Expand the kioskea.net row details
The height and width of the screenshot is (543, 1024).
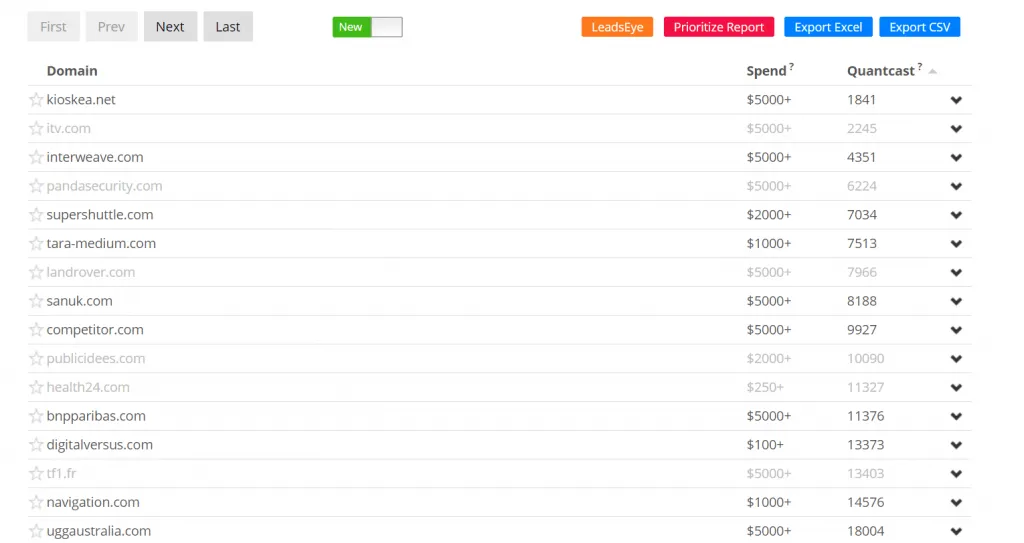956,101
